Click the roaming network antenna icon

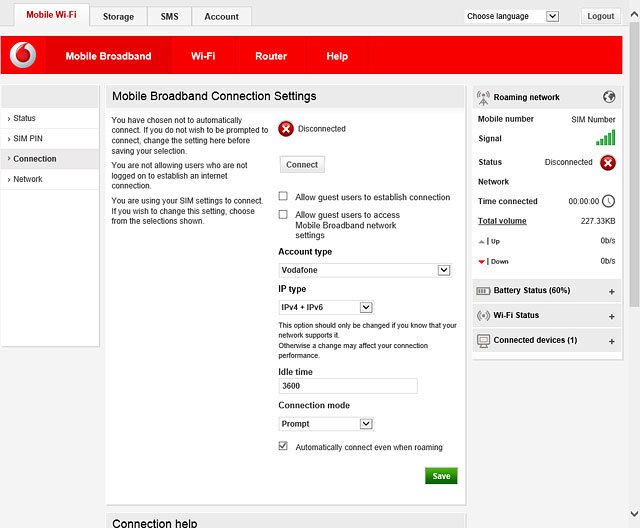(x=483, y=98)
